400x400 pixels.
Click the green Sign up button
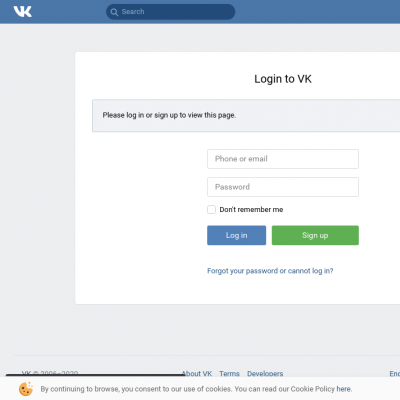tap(315, 235)
